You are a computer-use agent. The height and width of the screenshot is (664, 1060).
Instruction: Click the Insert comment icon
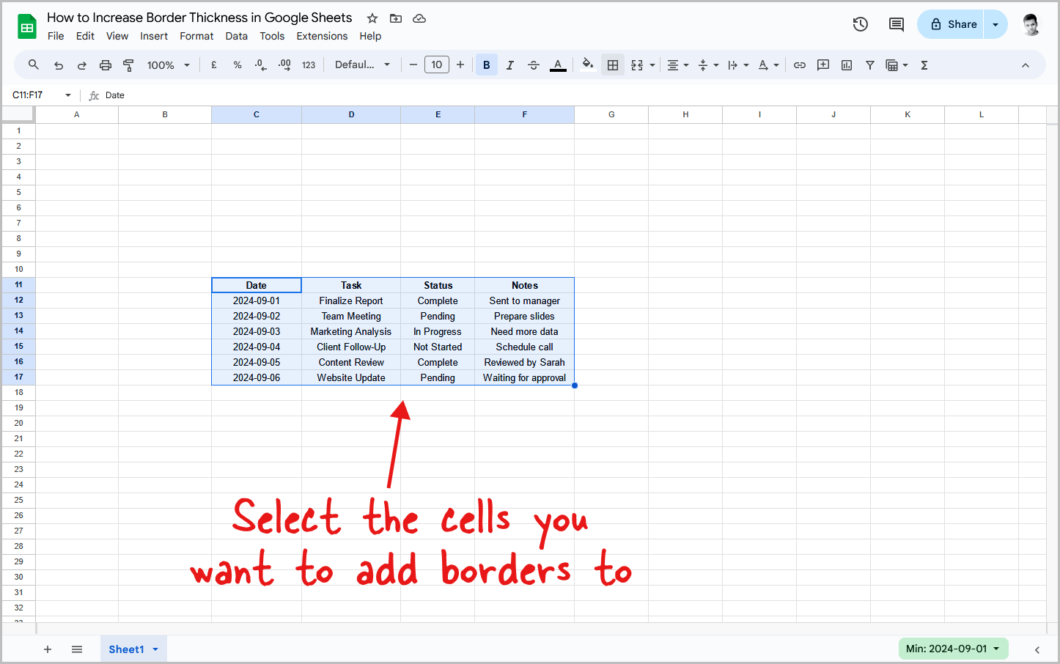point(823,65)
